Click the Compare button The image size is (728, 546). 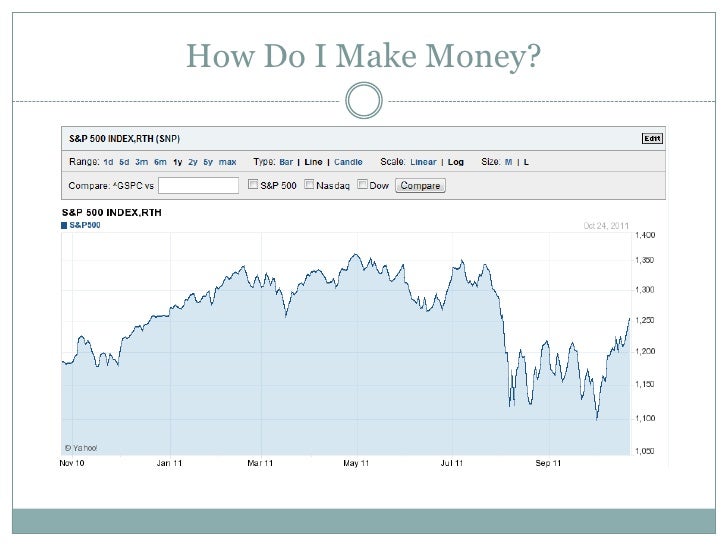click(x=420, y=185)
